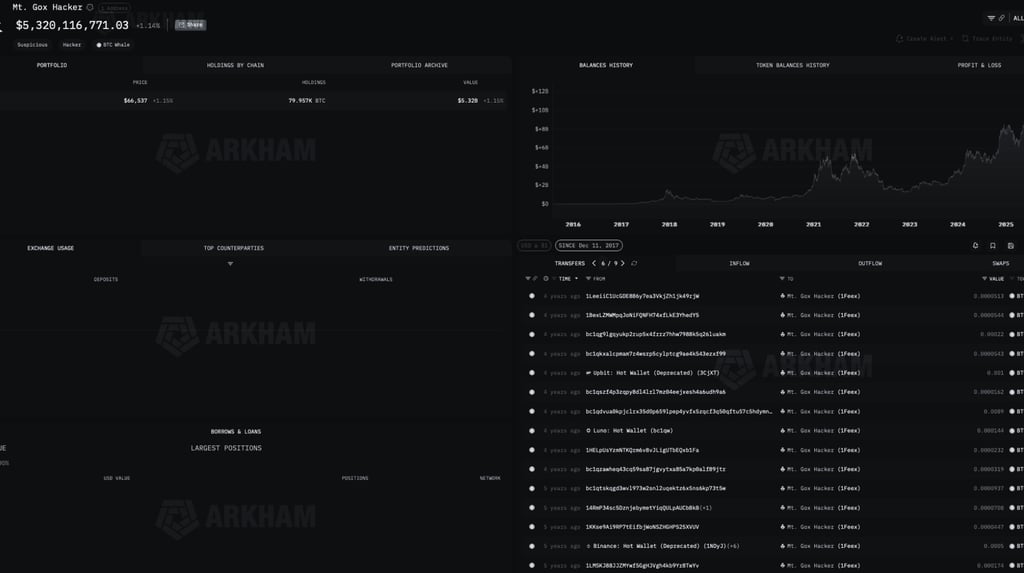Image resolution: width=1024 pixels, height=573 pixels.
Task: Open the Balances History tab
Action: pos(606,65)
